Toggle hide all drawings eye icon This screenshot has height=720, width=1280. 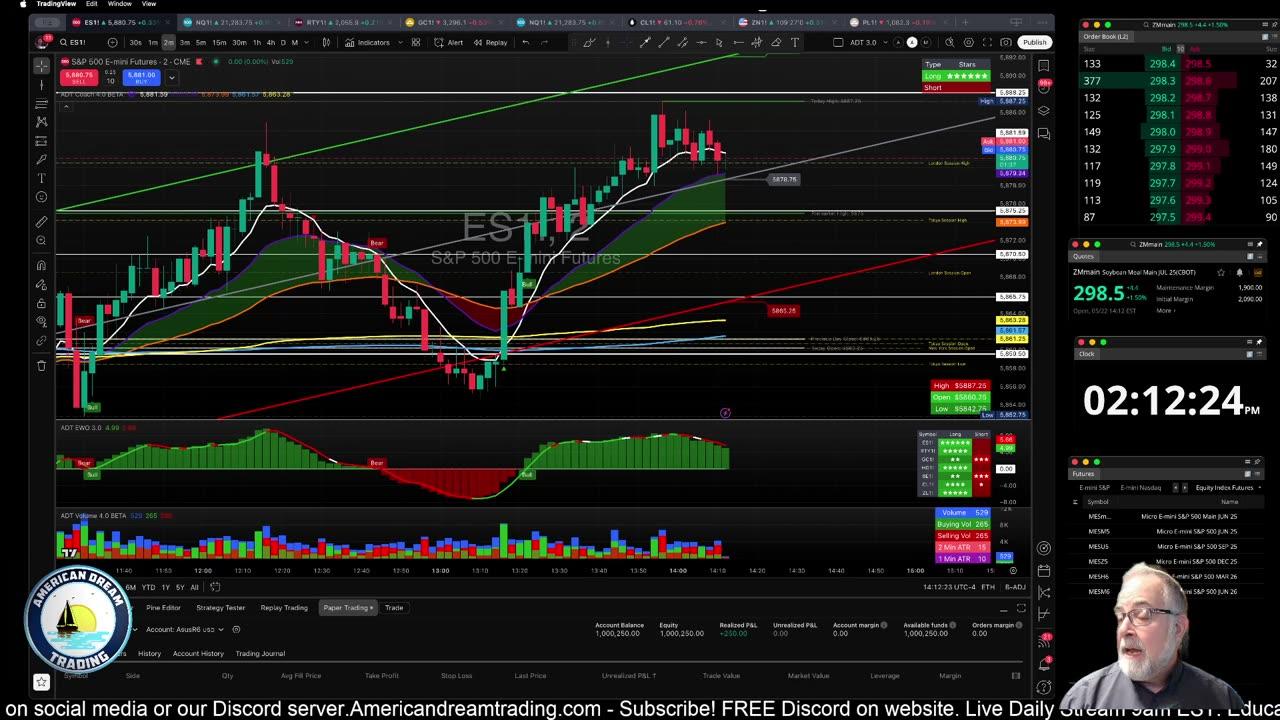[41, 321]
